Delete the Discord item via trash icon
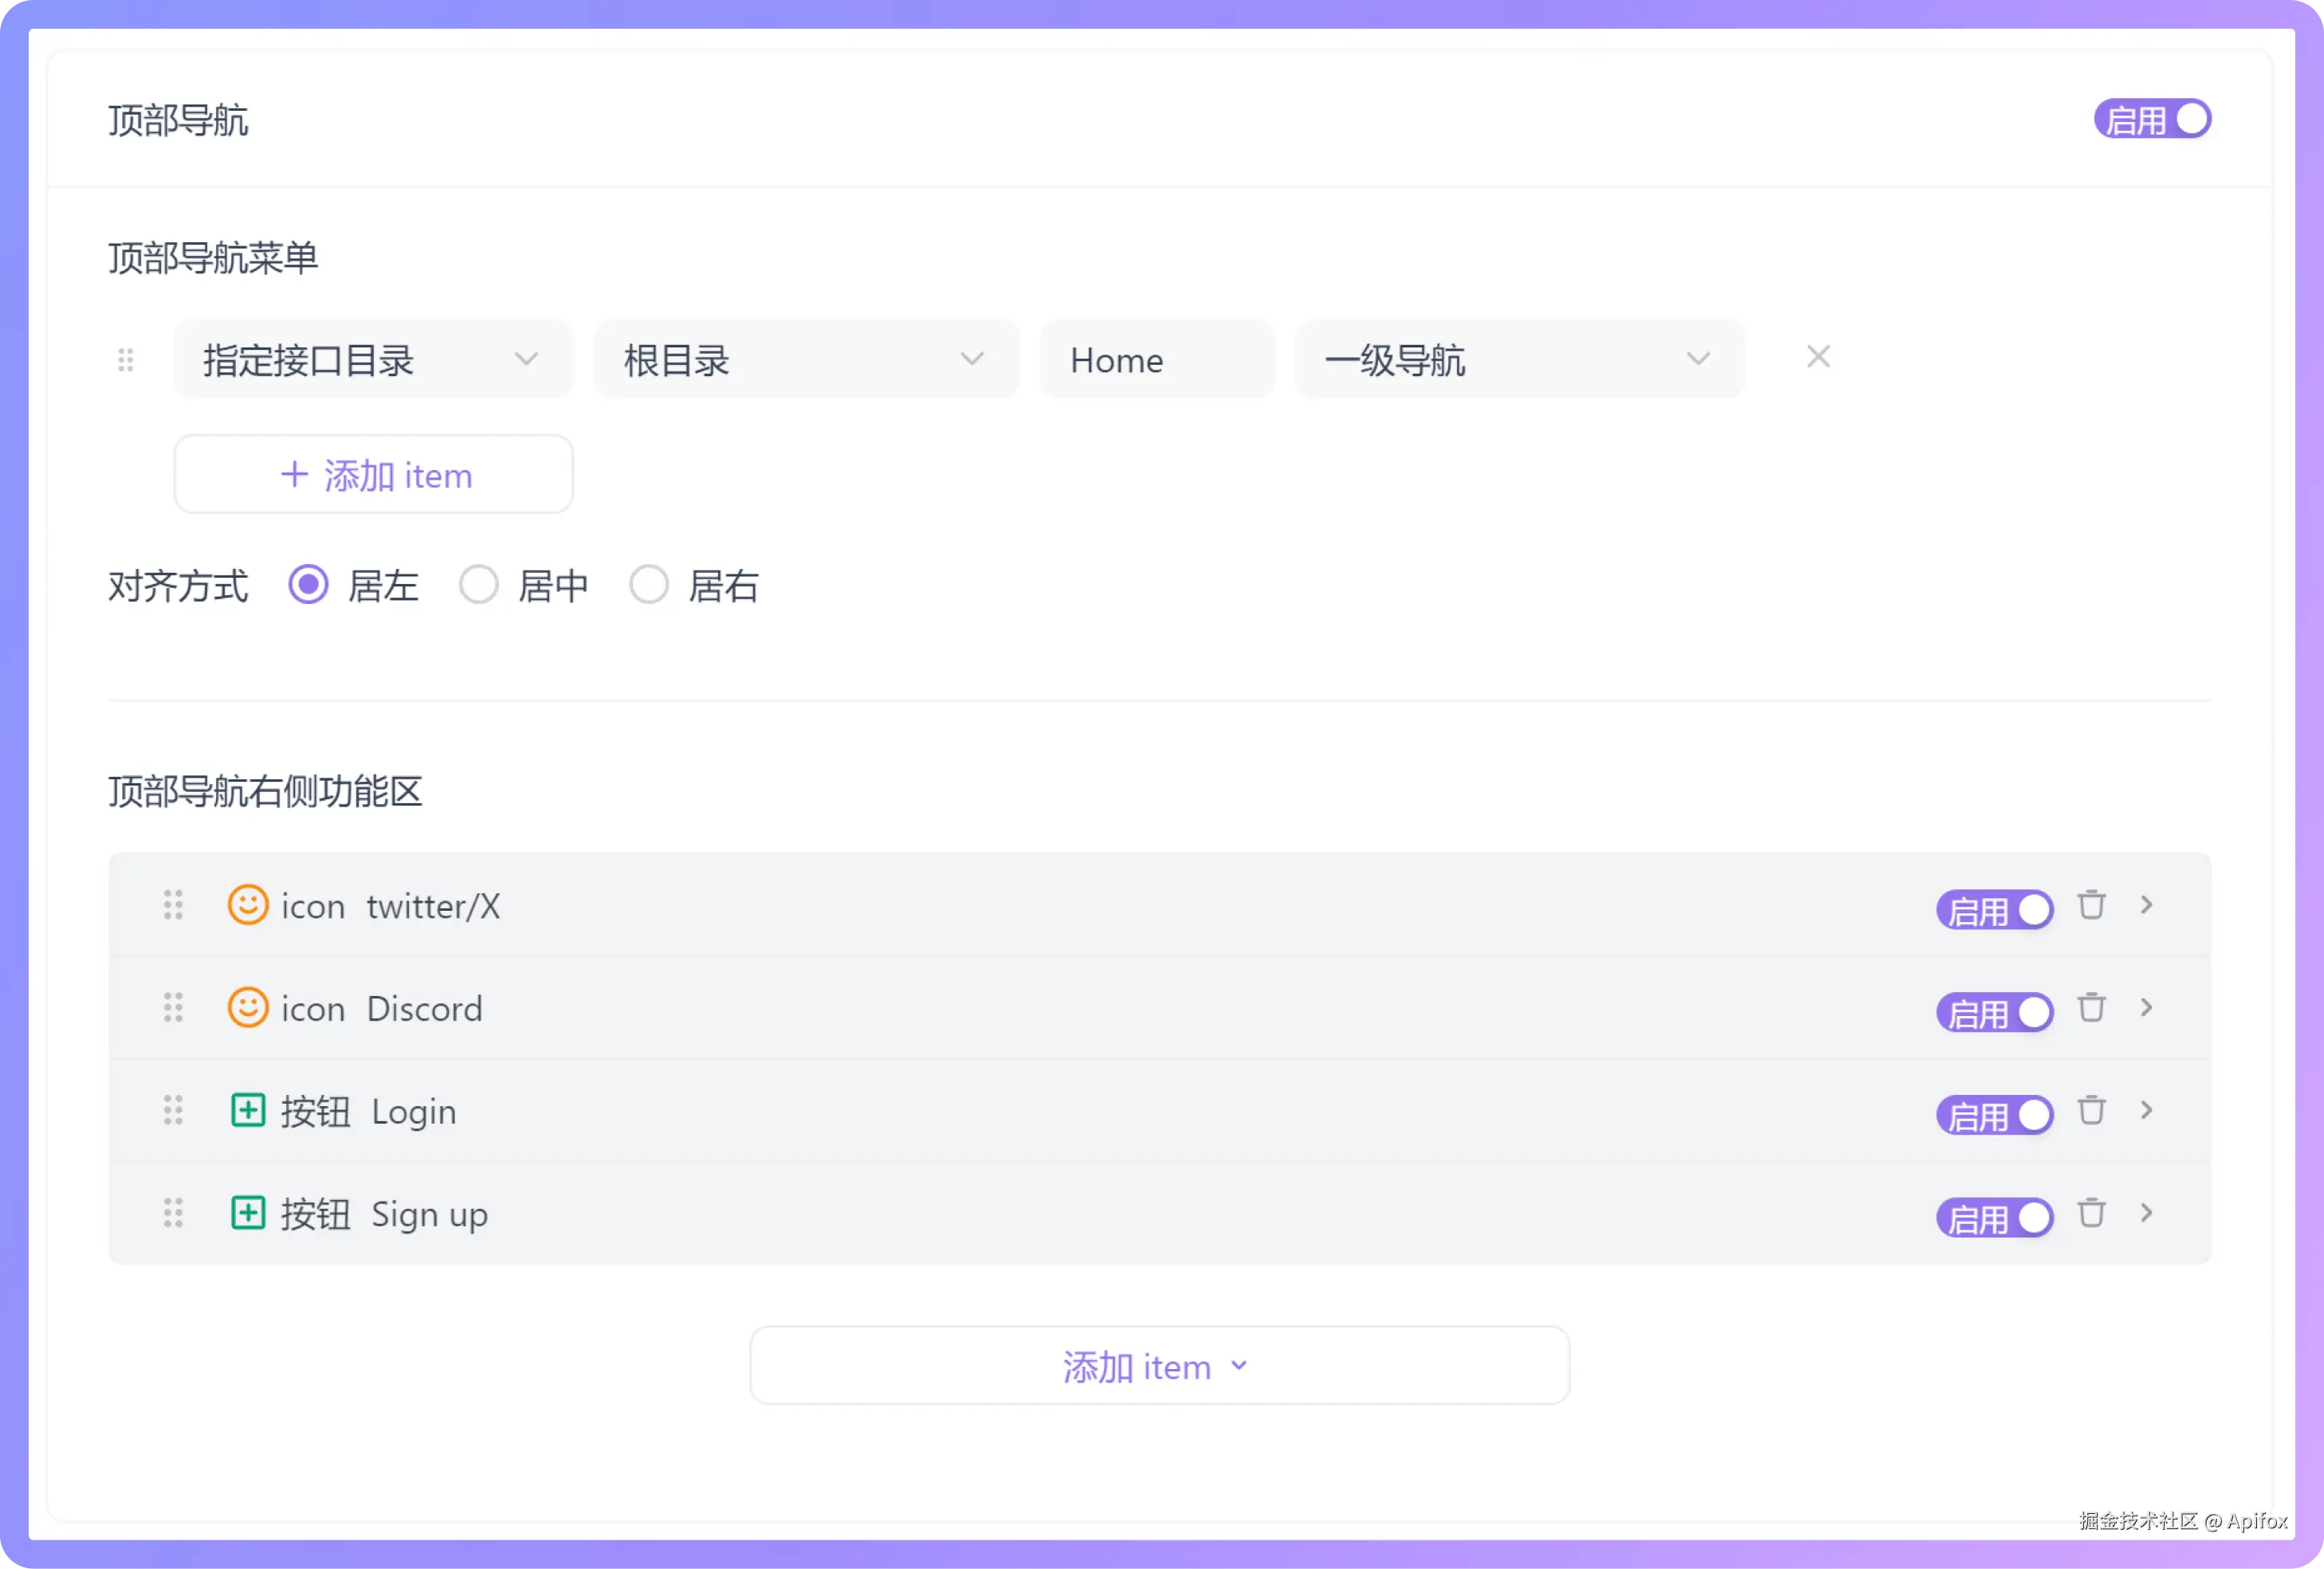This screenshot has height=1569, width=2324. click(x=2092, y=1008)
